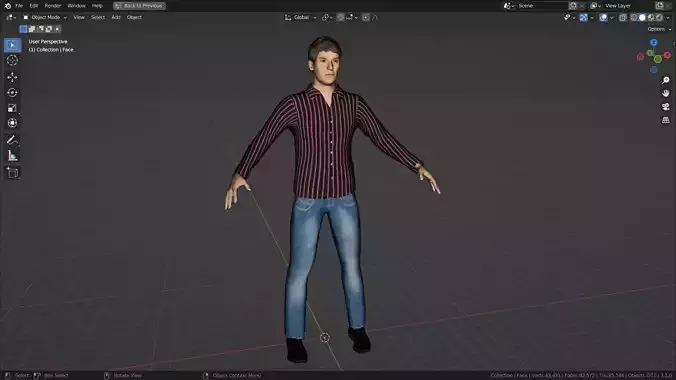Set selection mode to extend (second icon)
Viewport: 676px width, 380px height.
(31, 29)
